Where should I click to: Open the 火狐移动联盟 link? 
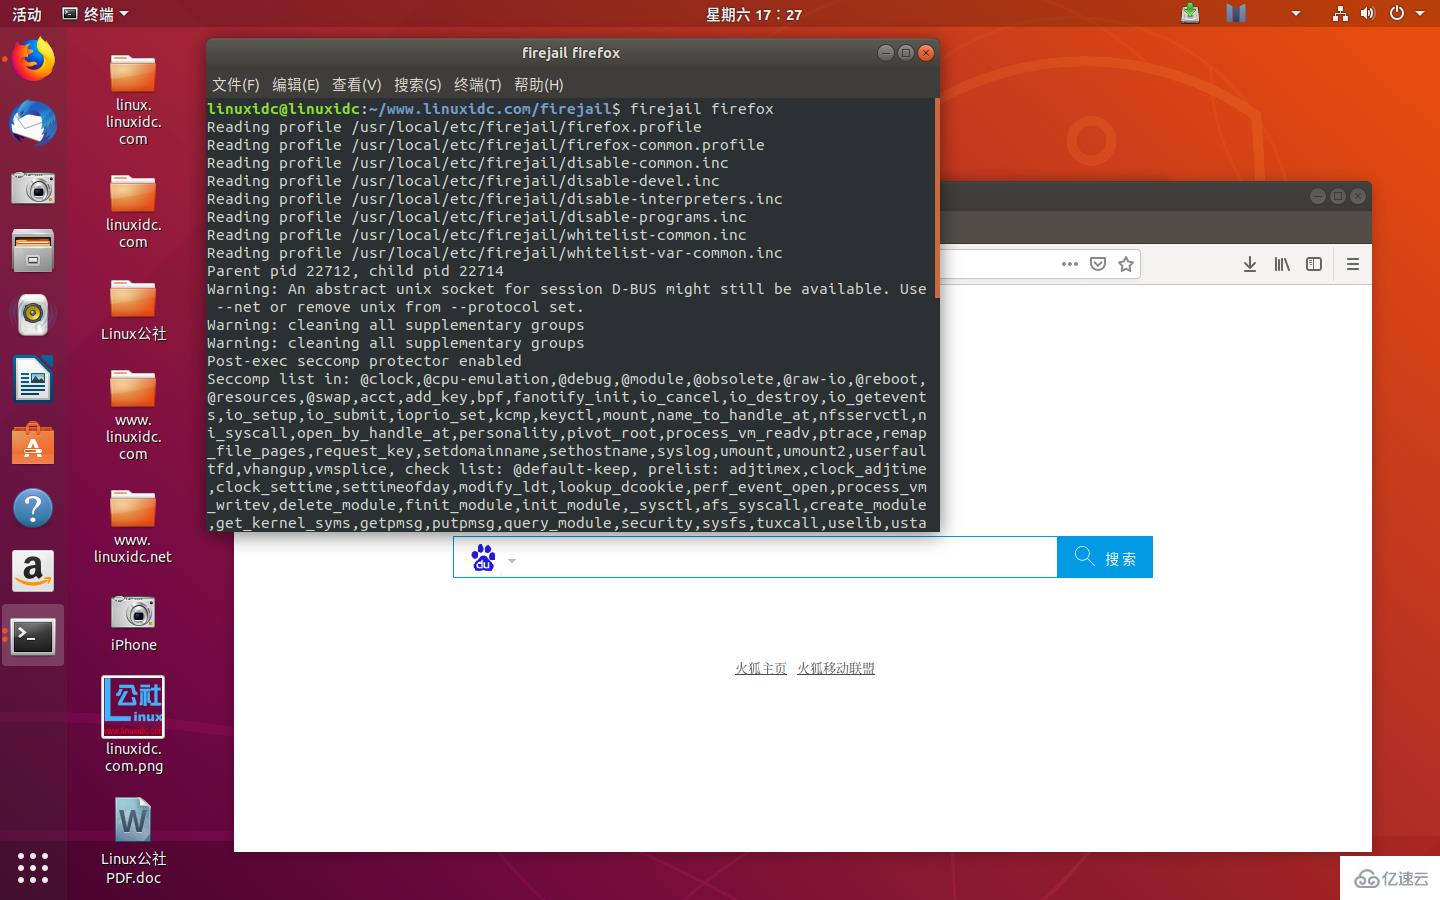point(836,668)
